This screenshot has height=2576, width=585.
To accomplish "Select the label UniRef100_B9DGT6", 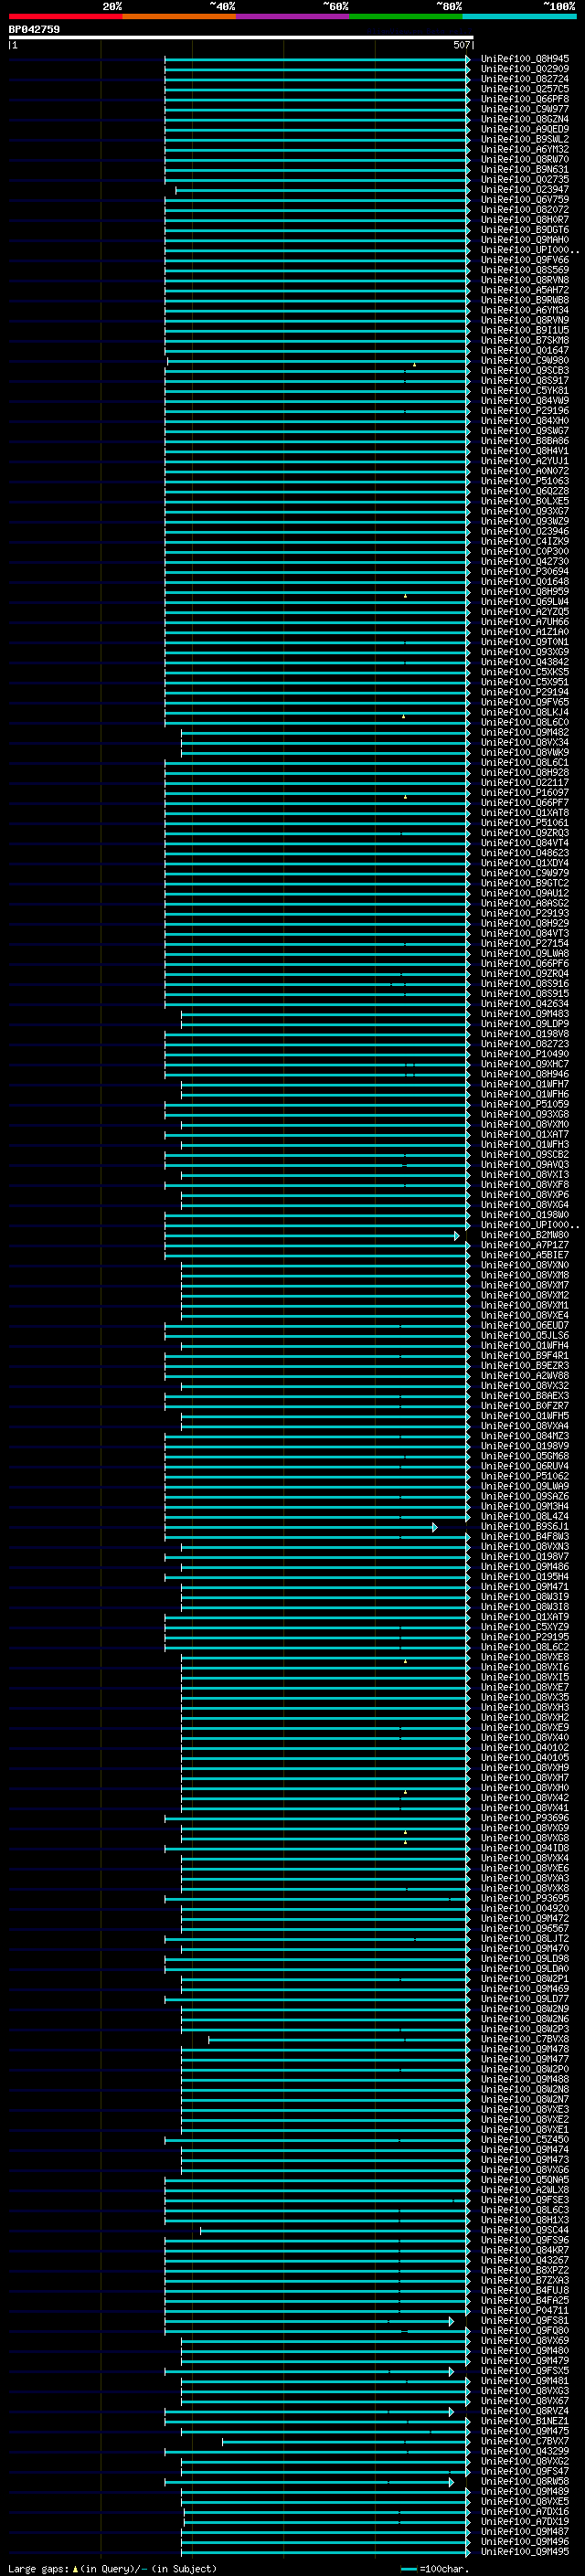I will (525, 230).
